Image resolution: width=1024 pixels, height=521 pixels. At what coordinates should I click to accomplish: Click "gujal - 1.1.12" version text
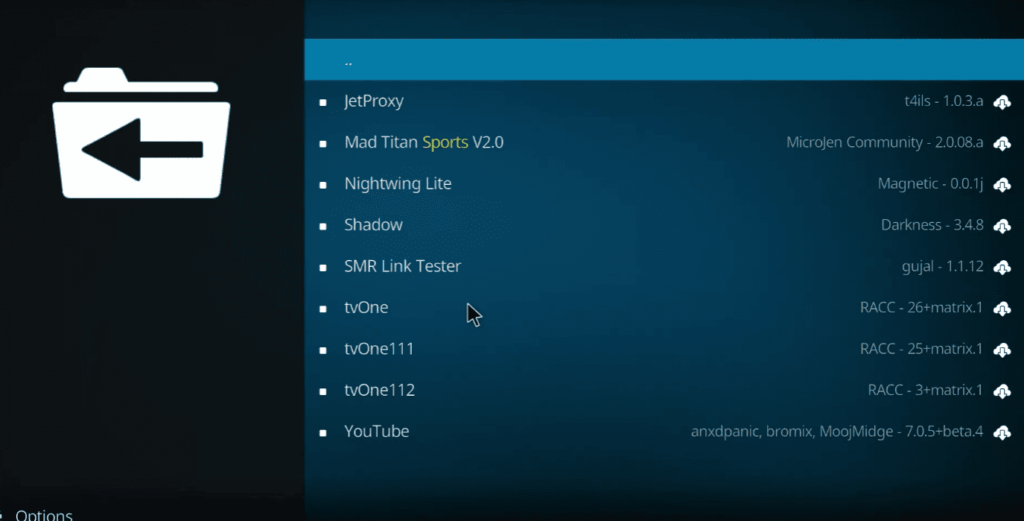click(942, 266)
